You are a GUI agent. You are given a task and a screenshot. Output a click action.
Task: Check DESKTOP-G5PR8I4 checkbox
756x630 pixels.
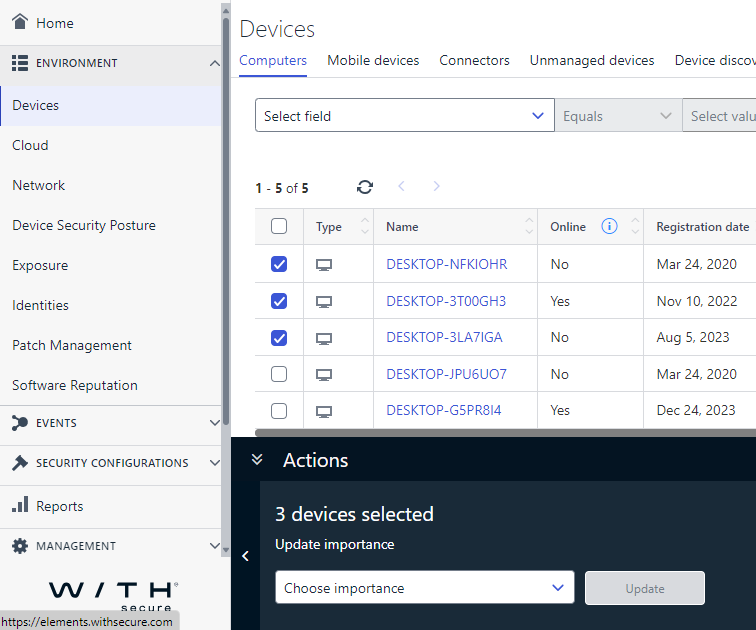pos(279,411)
